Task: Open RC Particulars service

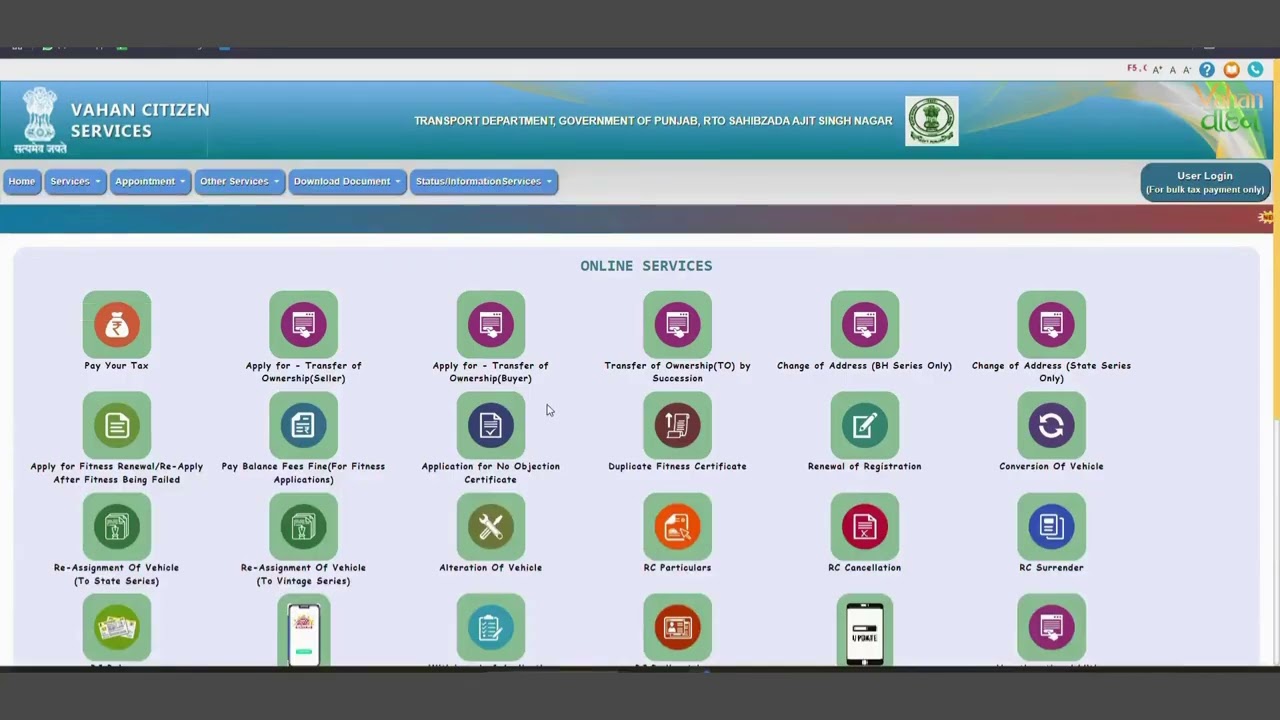Action: click(677, 527)
